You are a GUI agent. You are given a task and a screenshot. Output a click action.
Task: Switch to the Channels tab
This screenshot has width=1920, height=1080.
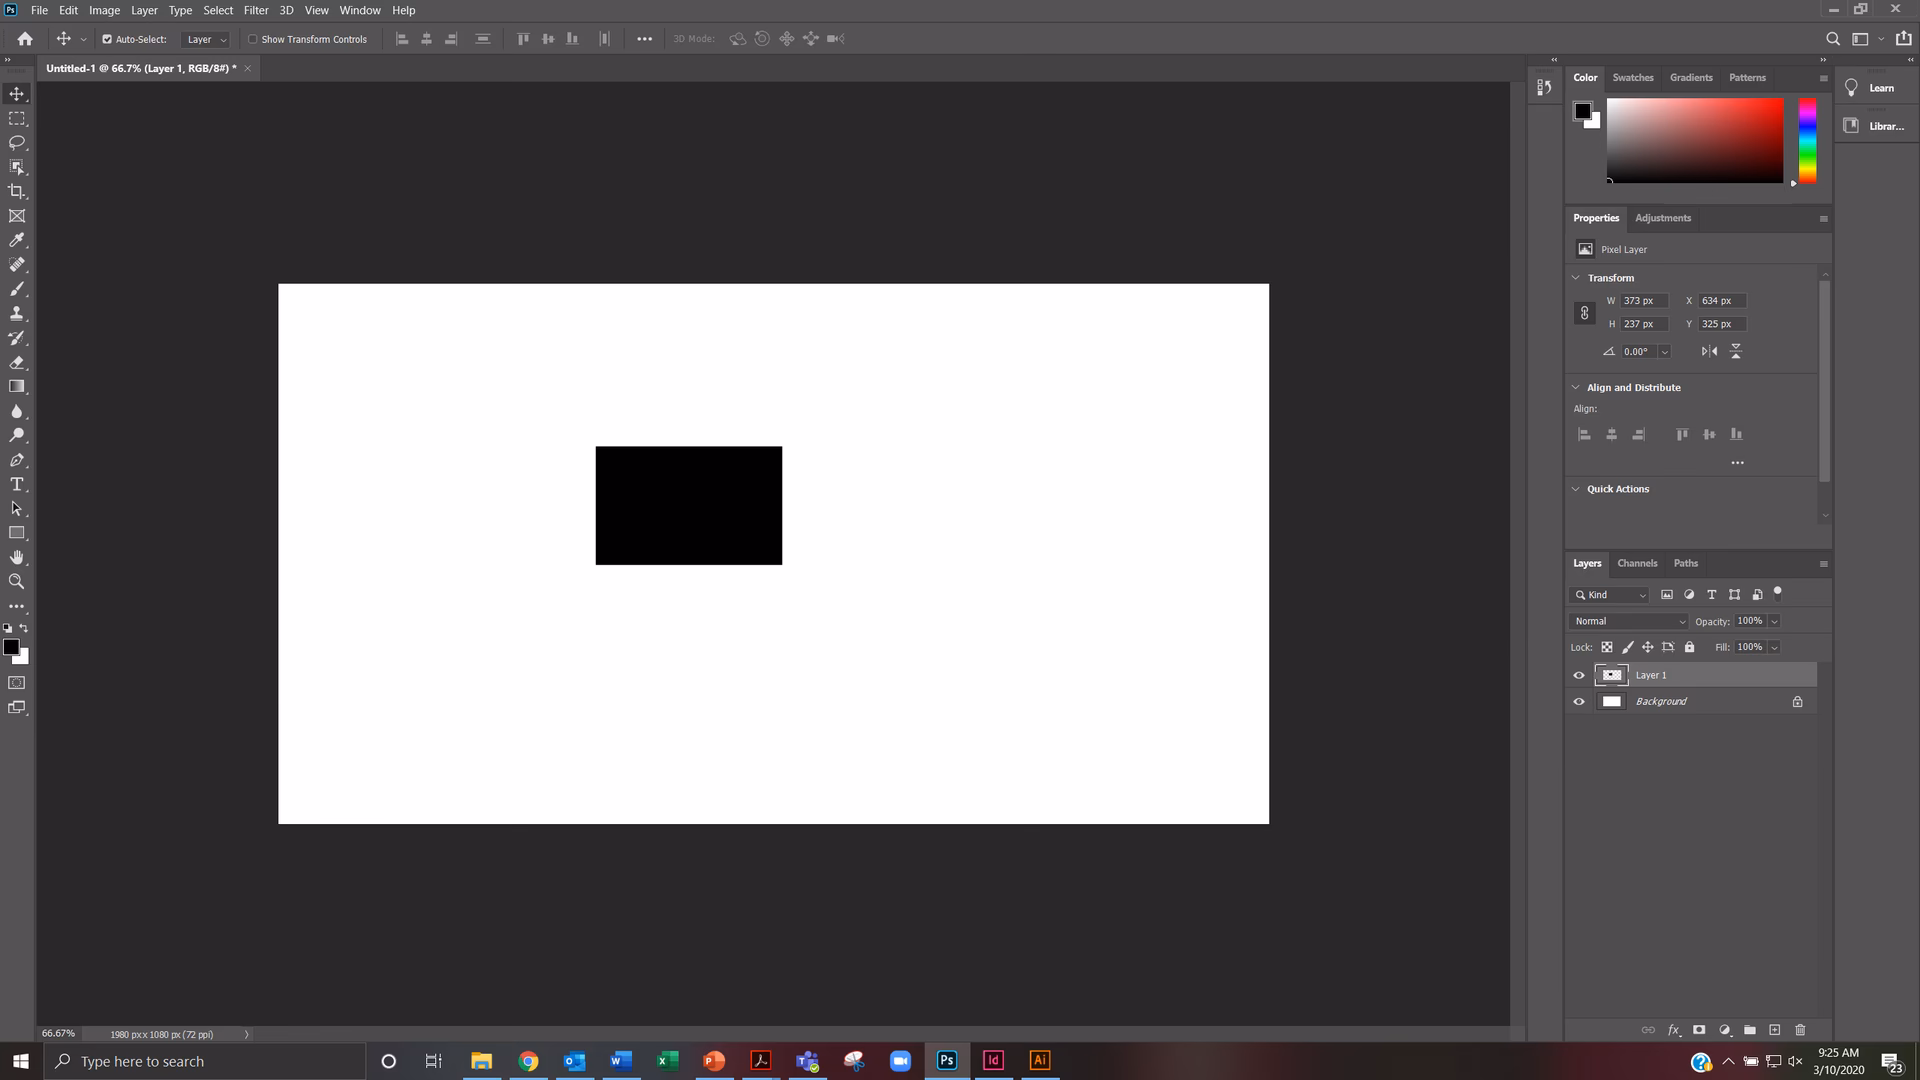1637,563
